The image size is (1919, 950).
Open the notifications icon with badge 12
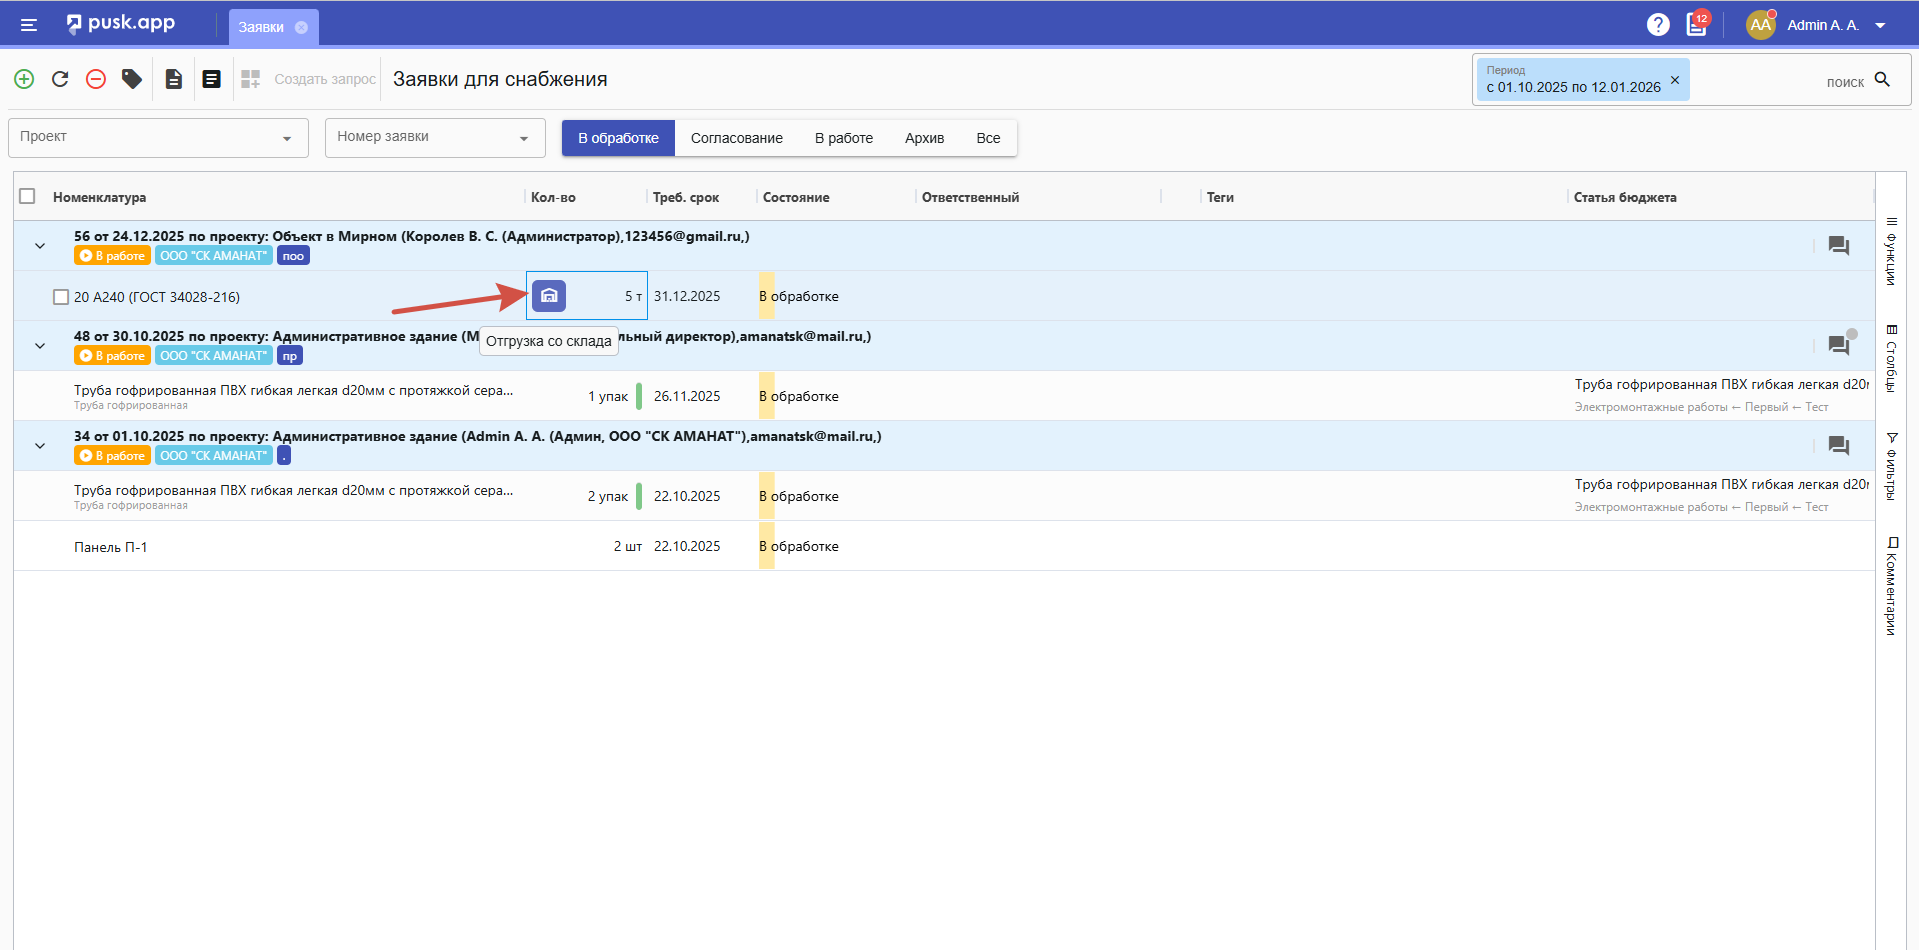click(x=1697, y=25)
